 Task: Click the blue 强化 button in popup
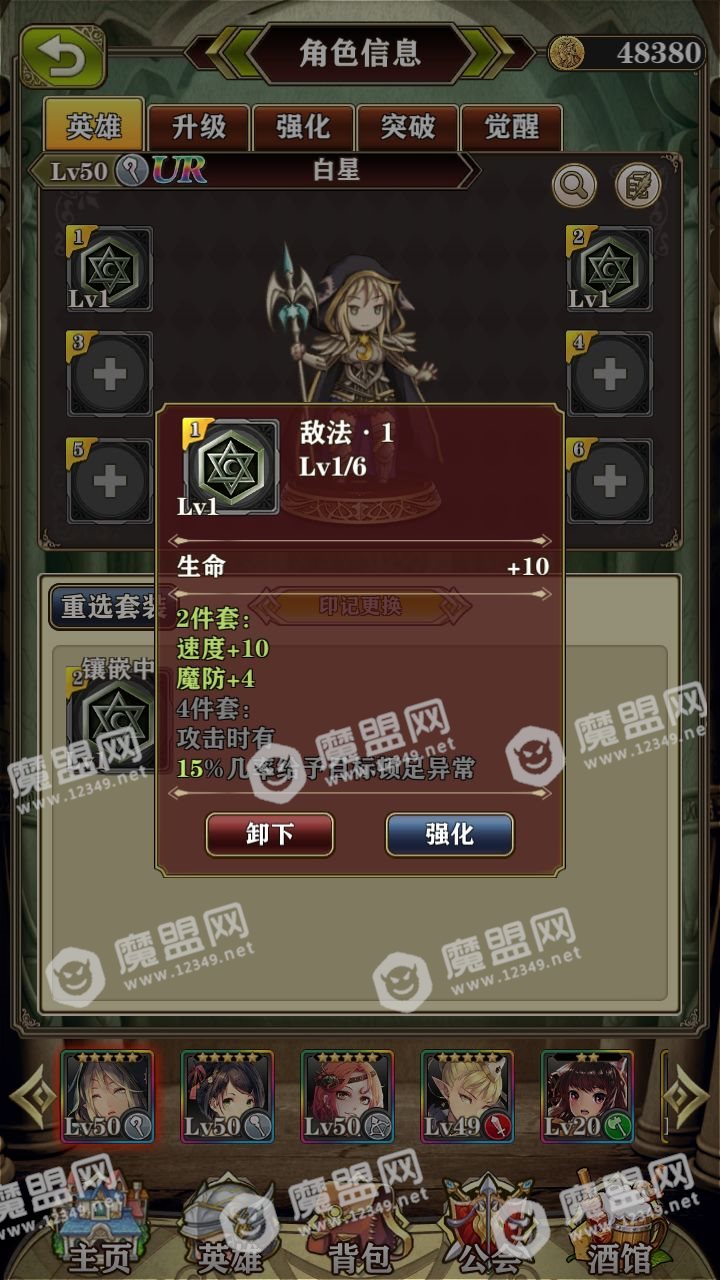[x=450, y=834]
